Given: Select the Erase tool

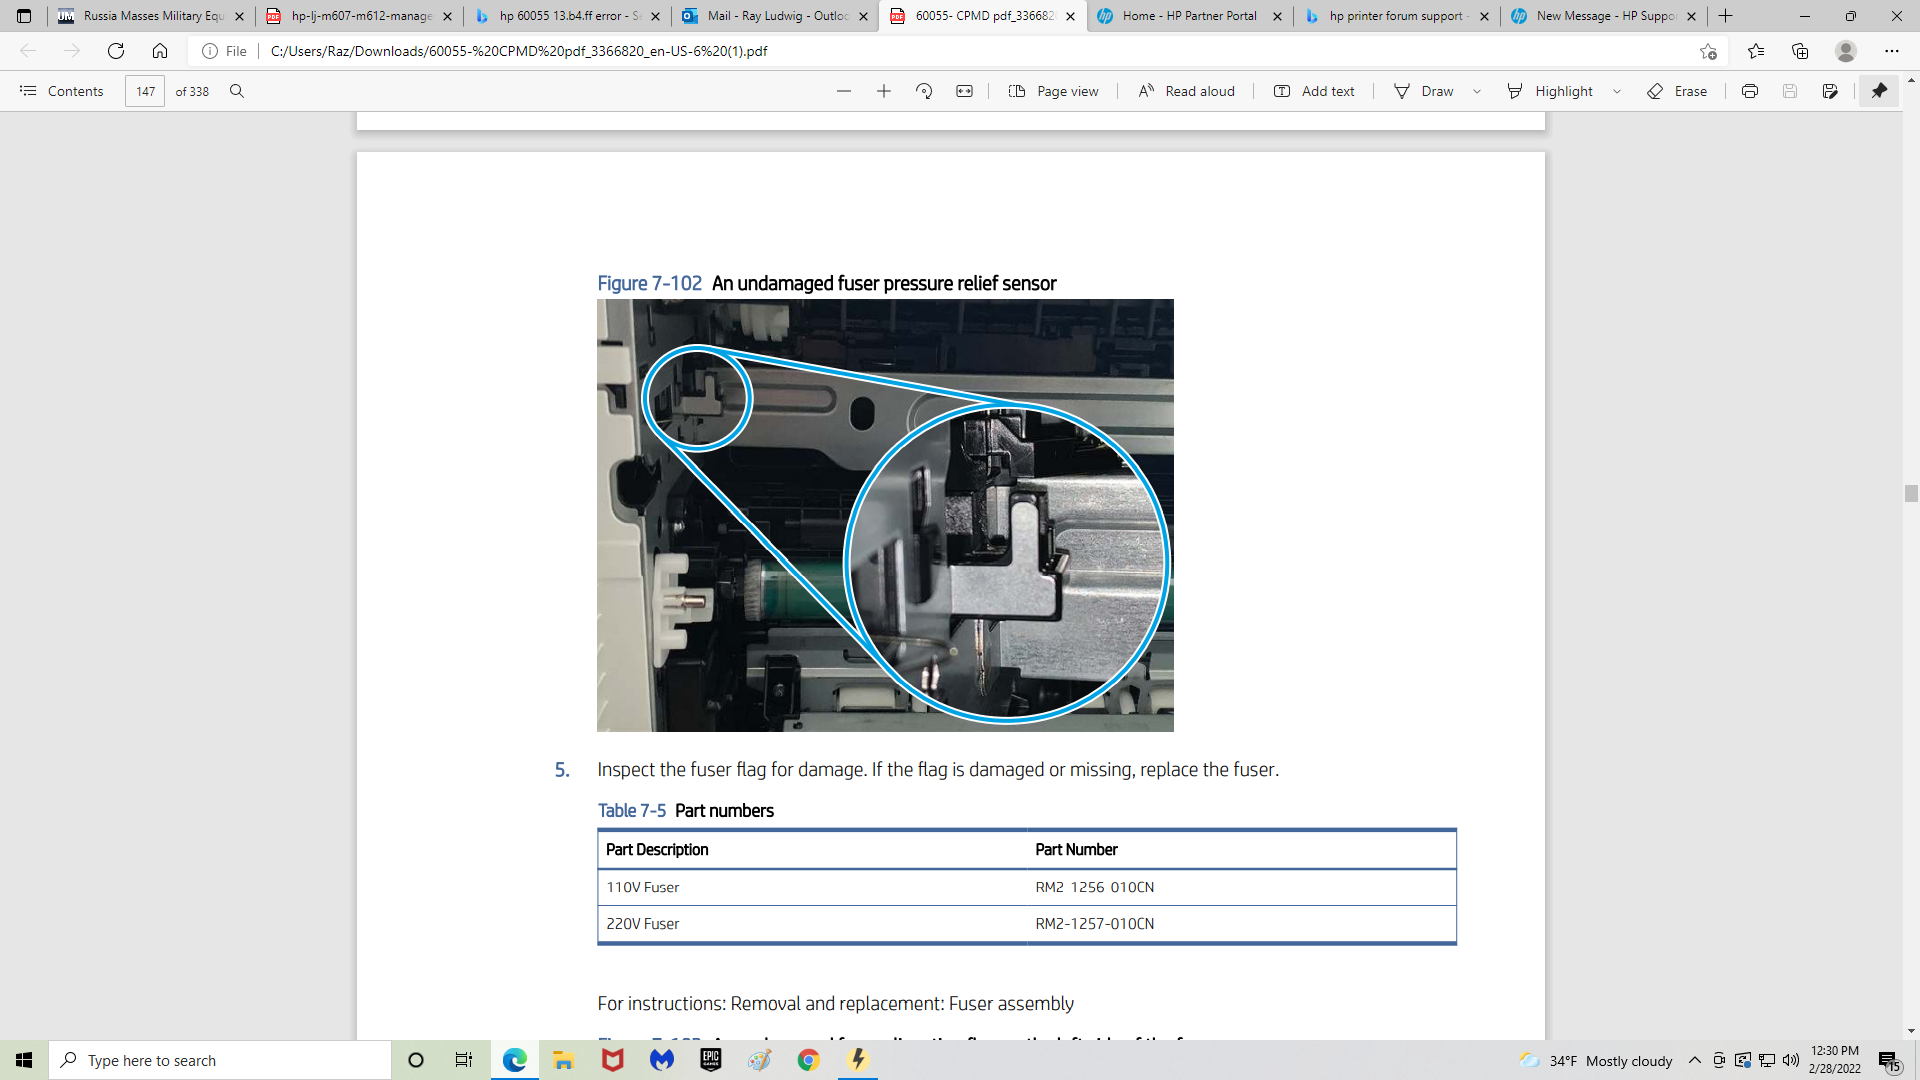Looking at the screenshot, I should click(1677, 91).
